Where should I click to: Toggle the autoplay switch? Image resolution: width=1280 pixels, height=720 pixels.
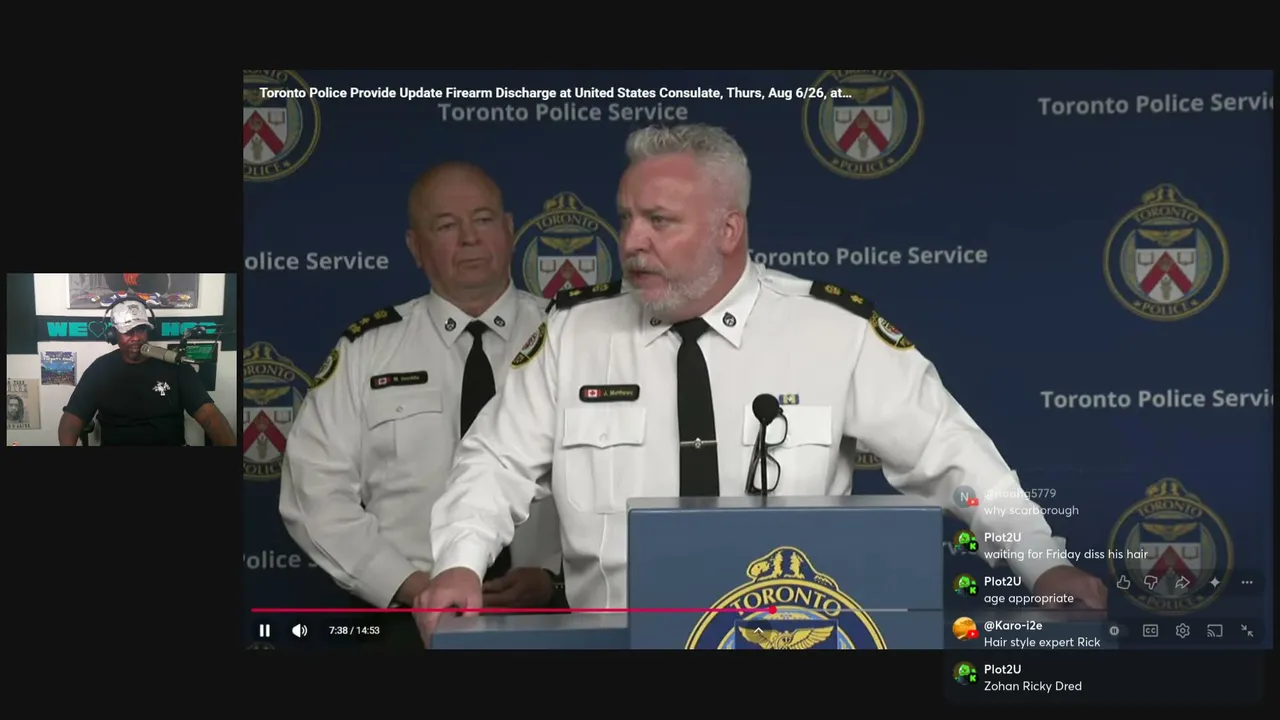tap(1114, 631)
